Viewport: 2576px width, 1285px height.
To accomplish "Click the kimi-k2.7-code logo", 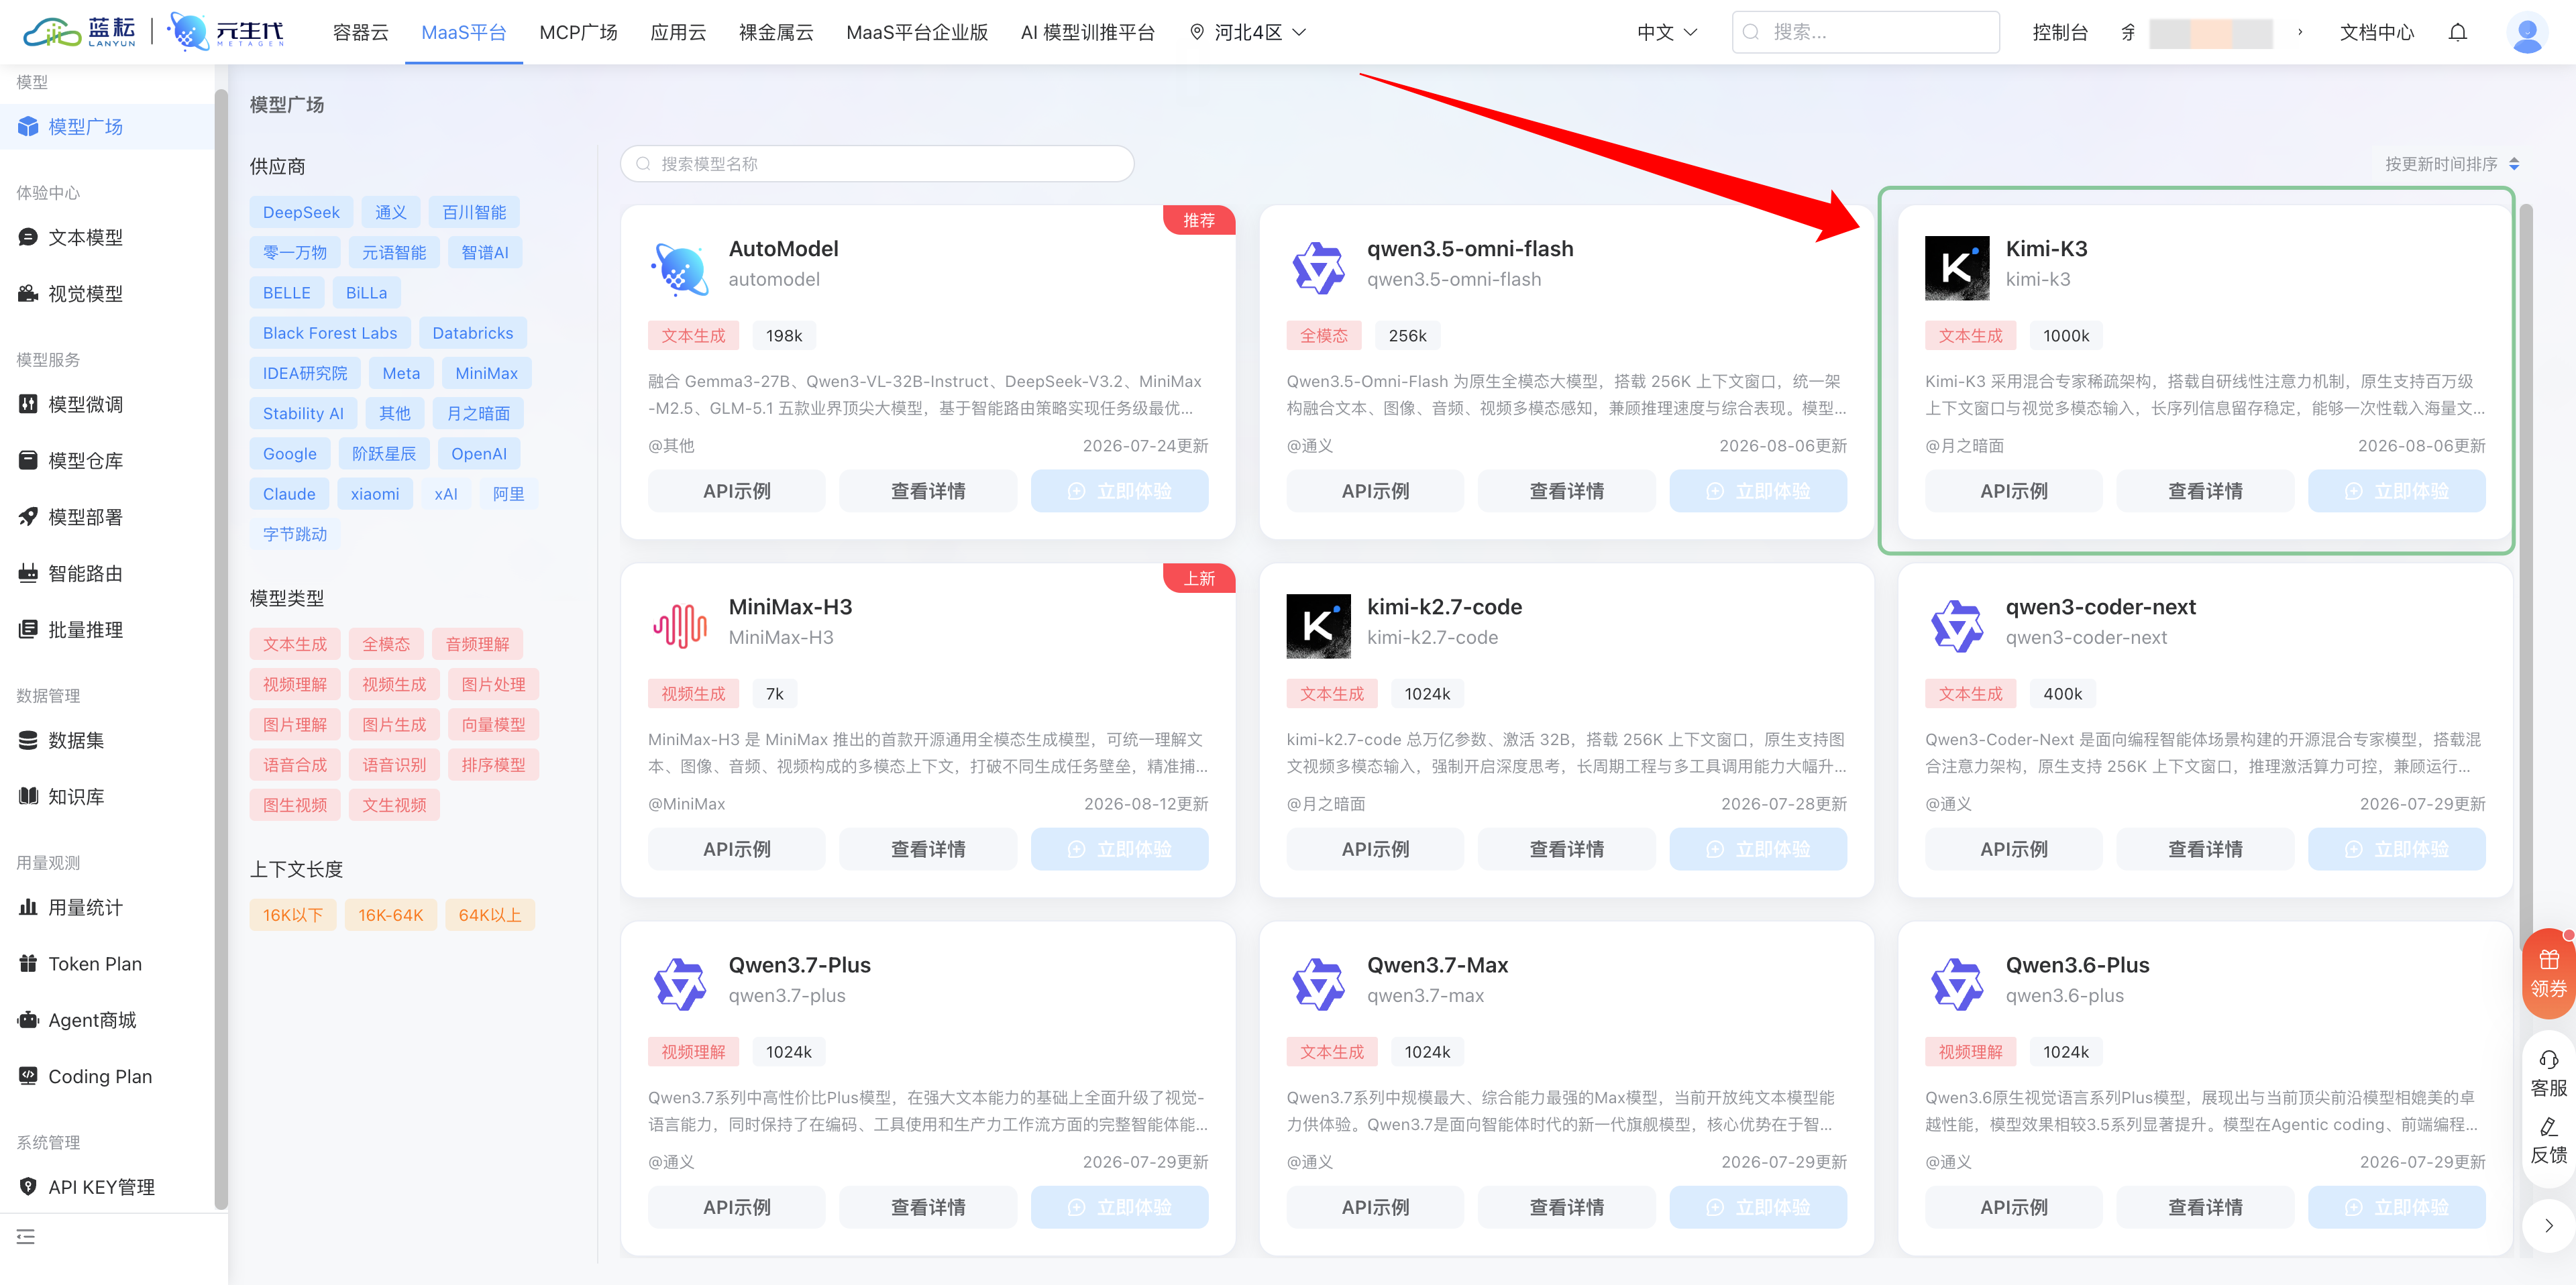I will pos(1318,626).
